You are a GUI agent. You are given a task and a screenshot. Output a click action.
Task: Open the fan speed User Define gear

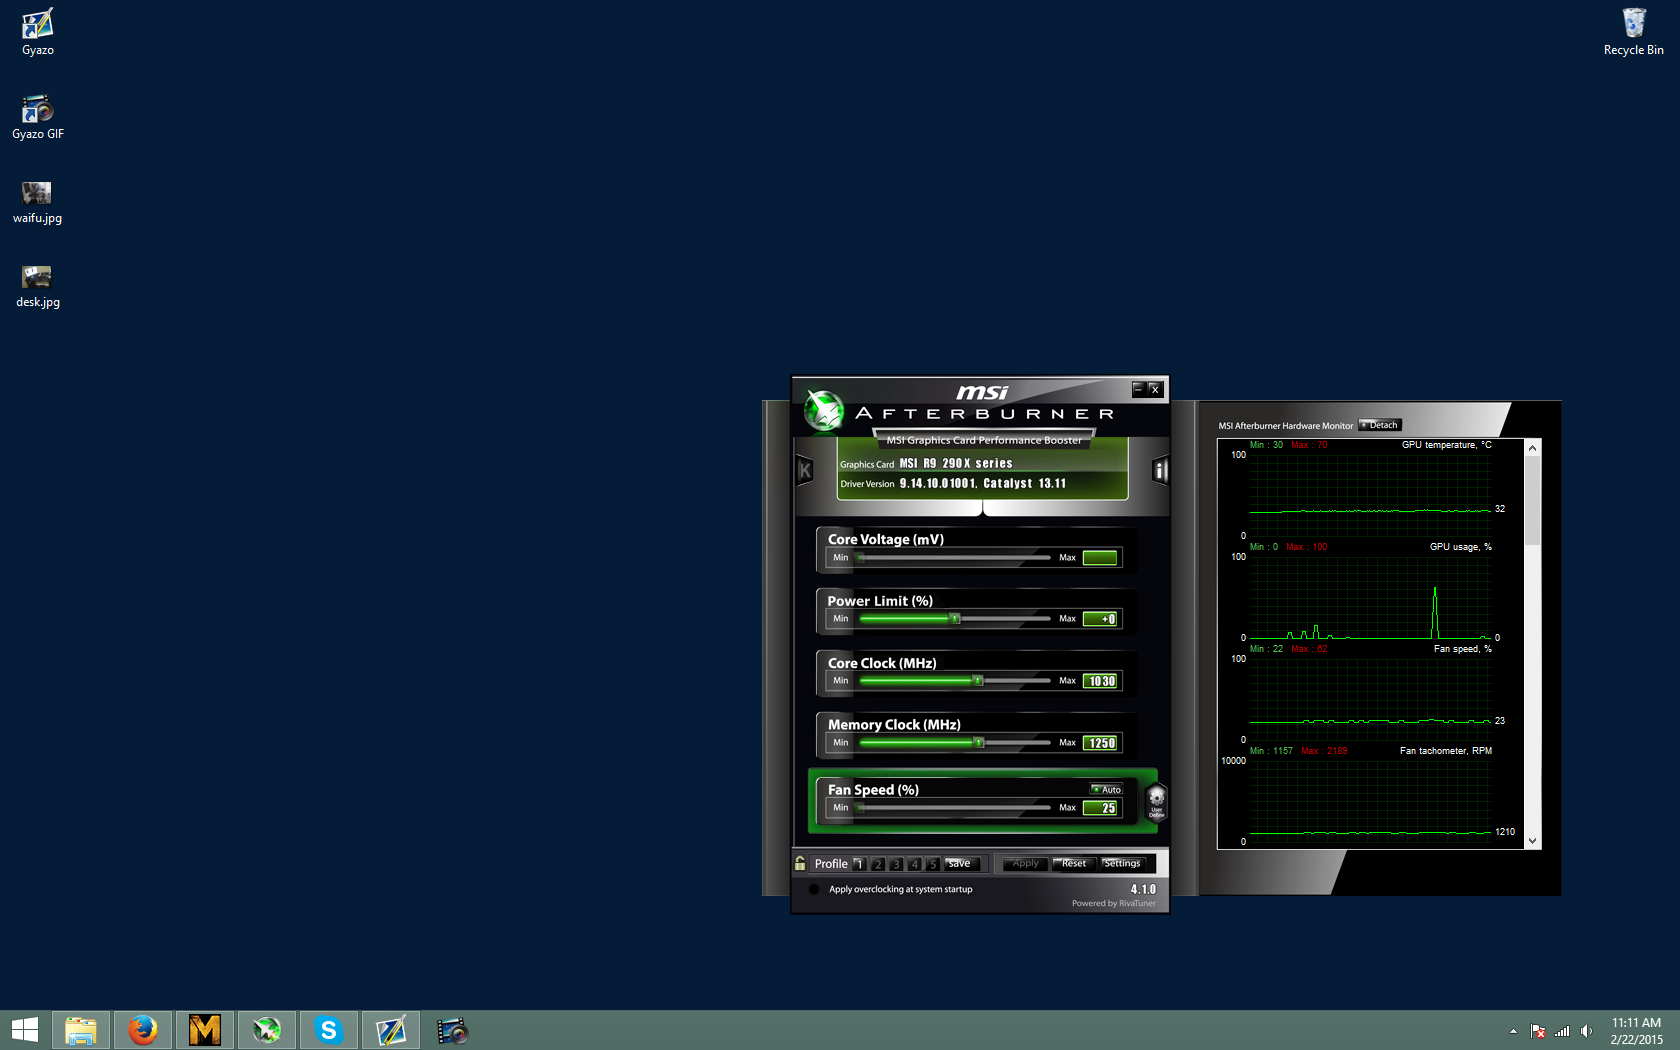(x=1156, y=801)
